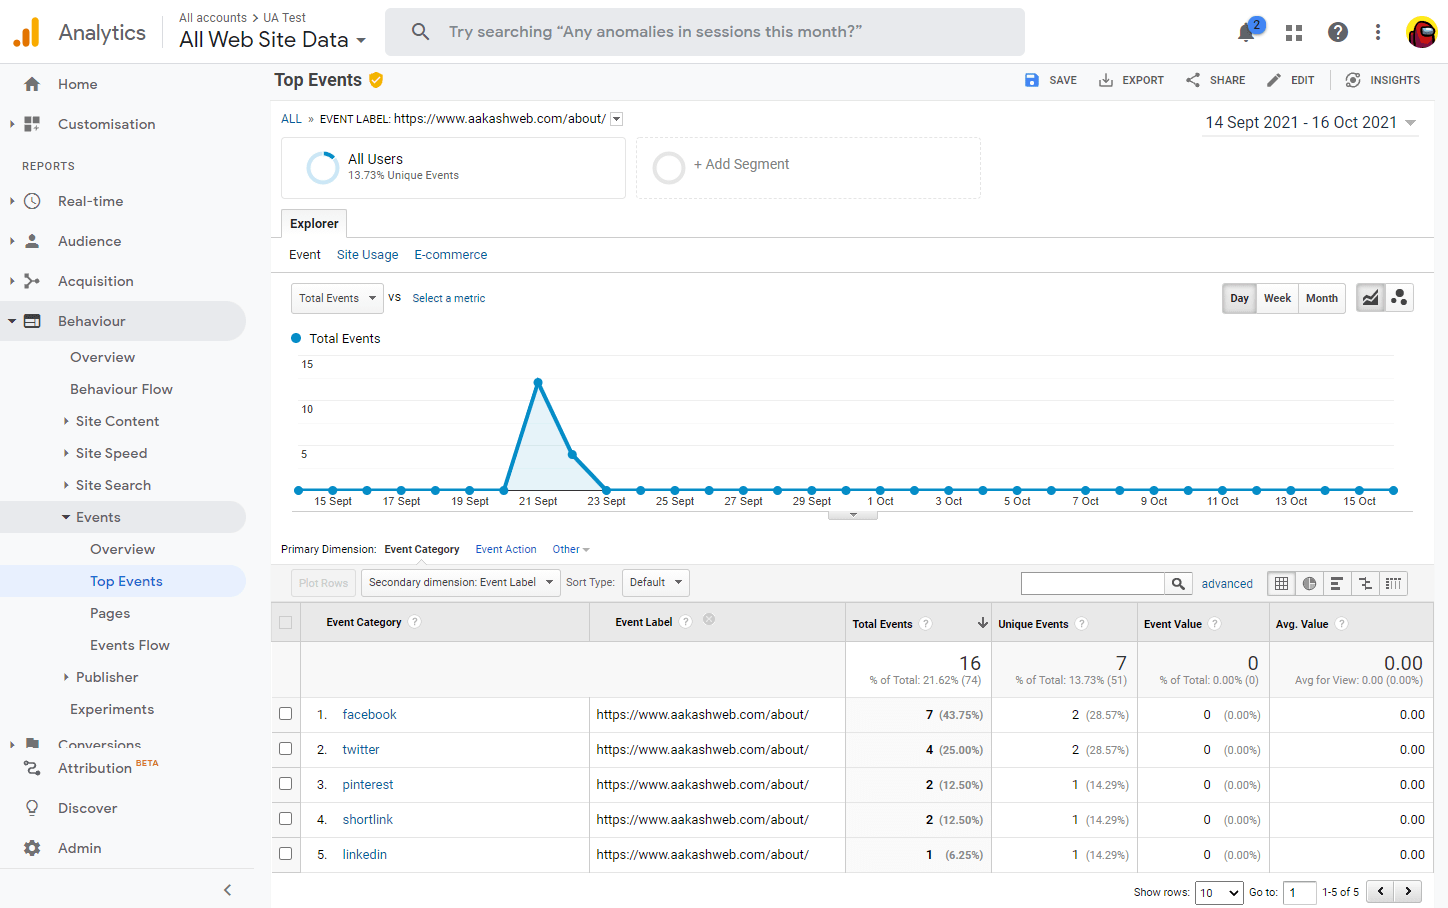
Task: Open the date range picker
Action: pos(1310,122)
